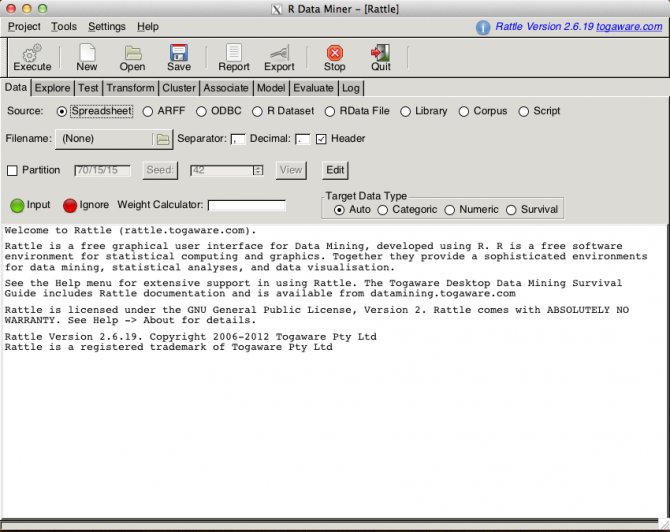Switch to the Model tab

[x=270, y=88]
